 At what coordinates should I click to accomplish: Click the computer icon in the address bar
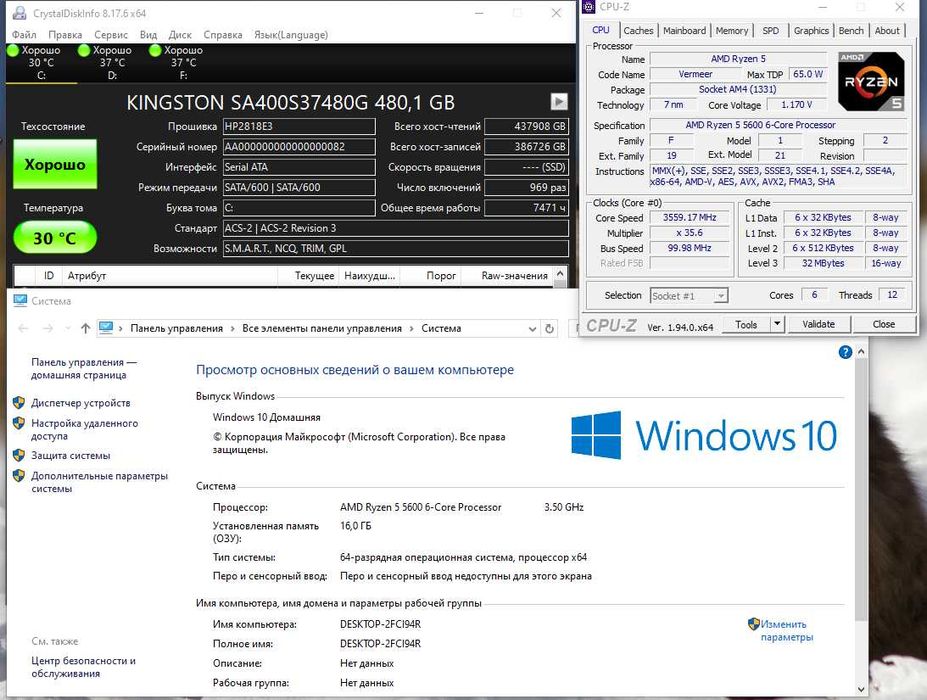106,328
